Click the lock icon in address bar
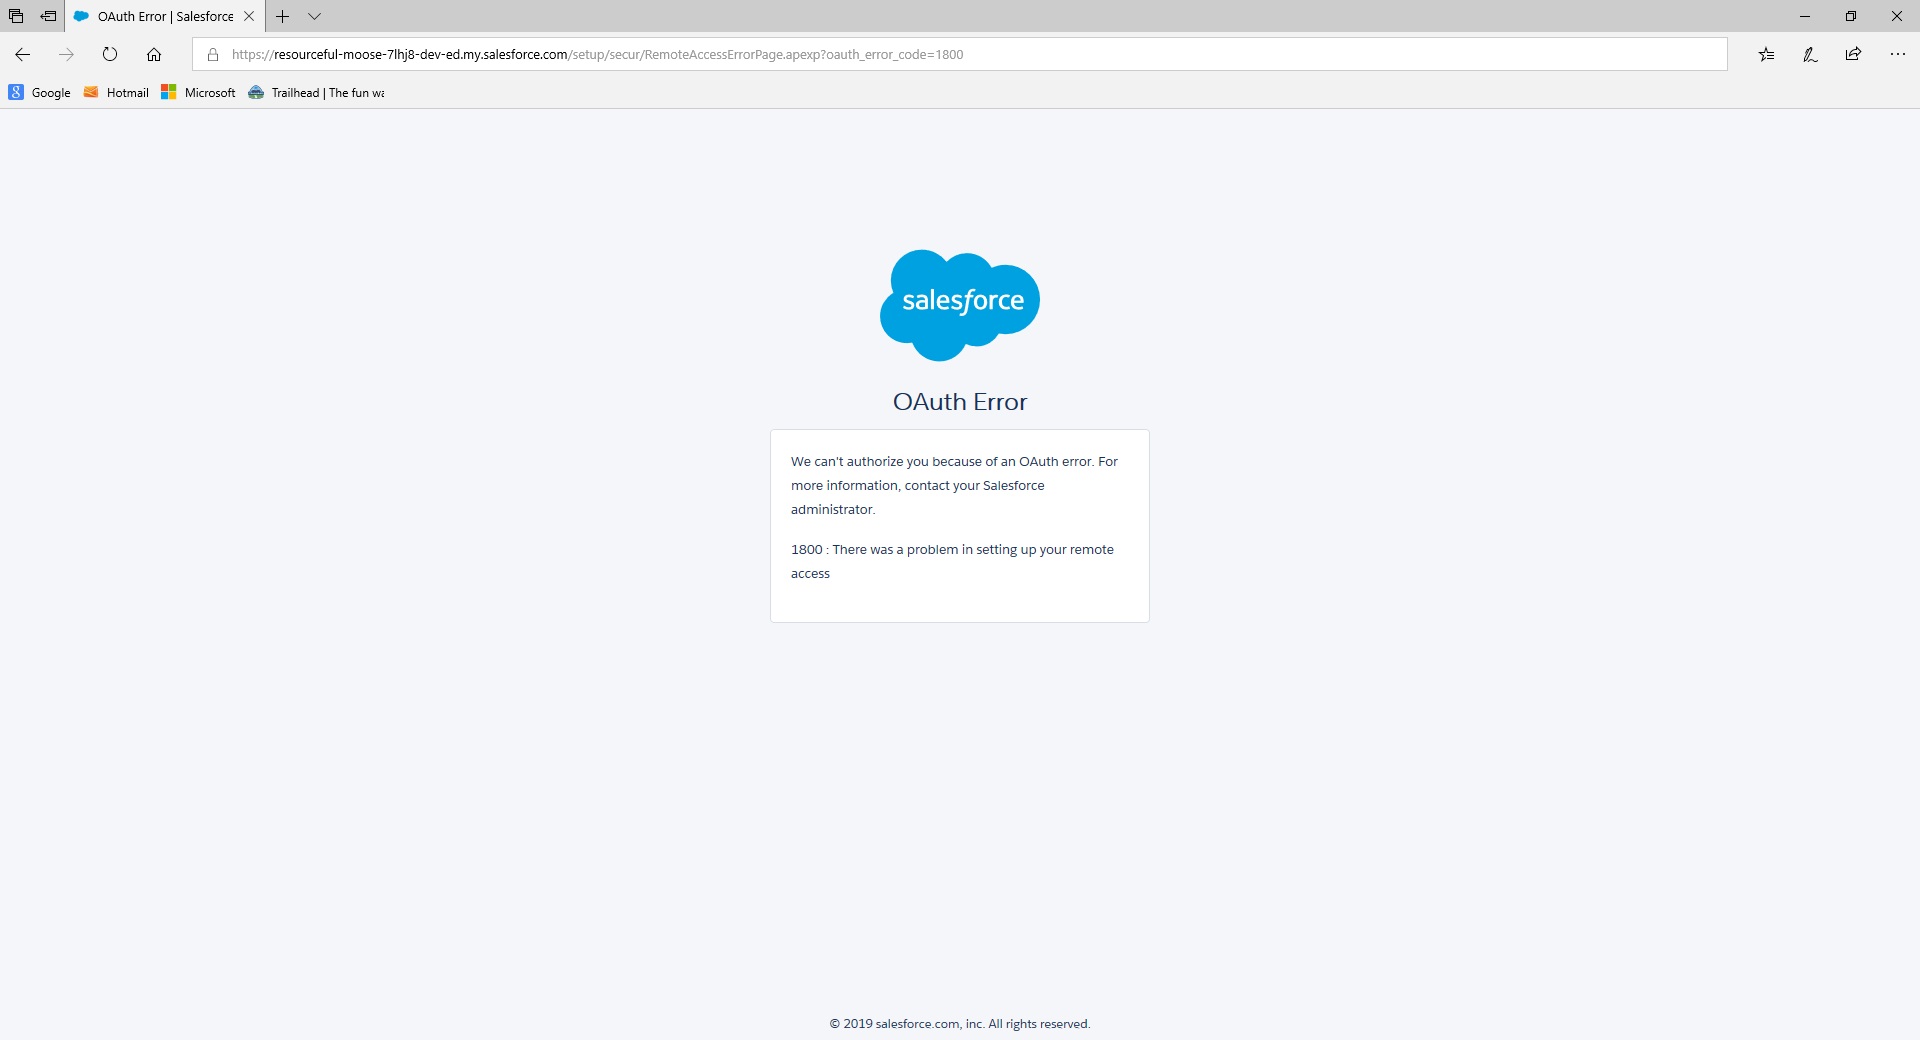The height and width of the screenshot is (1040, 1920). (213, 54)
